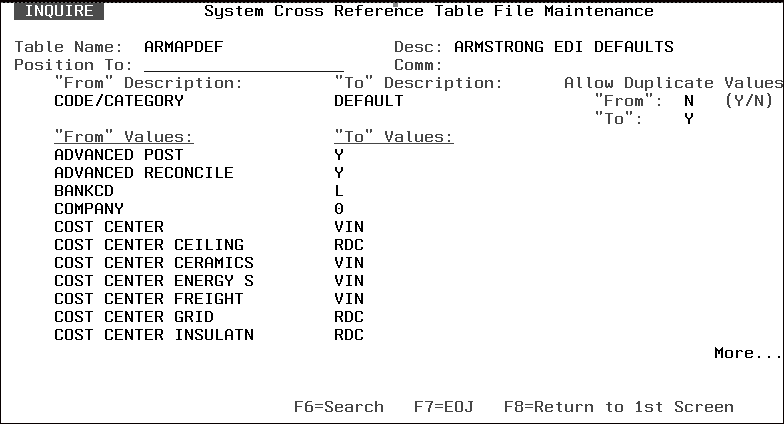The width and height of the screenshot is (784, 424).
Task: Select the ADVANCED RECONCILE entry
Action: [x=144, y=173]
